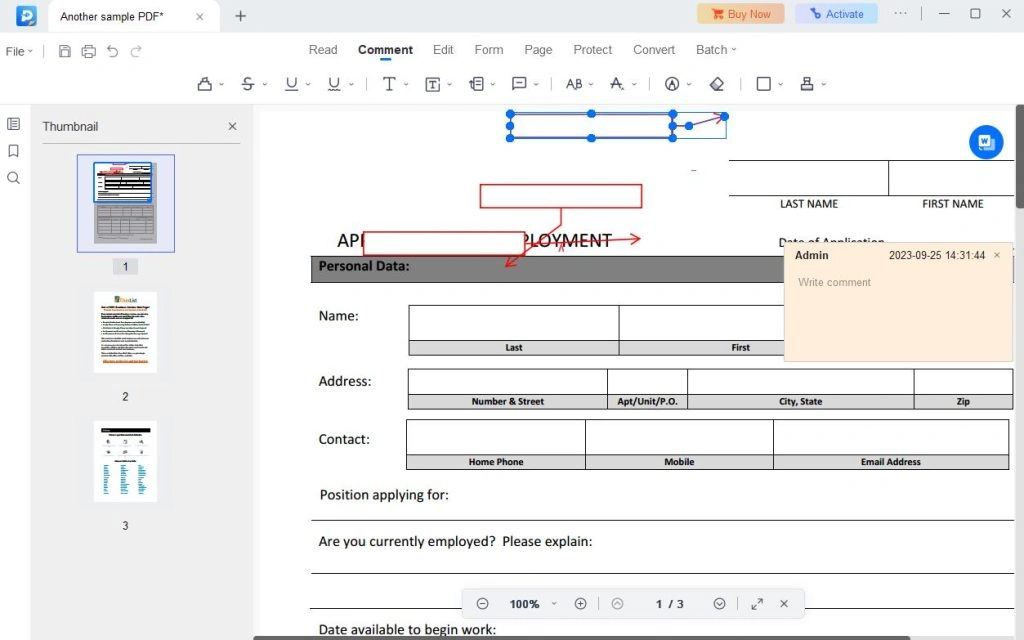The image size is (1024, 640).
Task: Enter fullscreen view mode
Action: pos(757,603)
